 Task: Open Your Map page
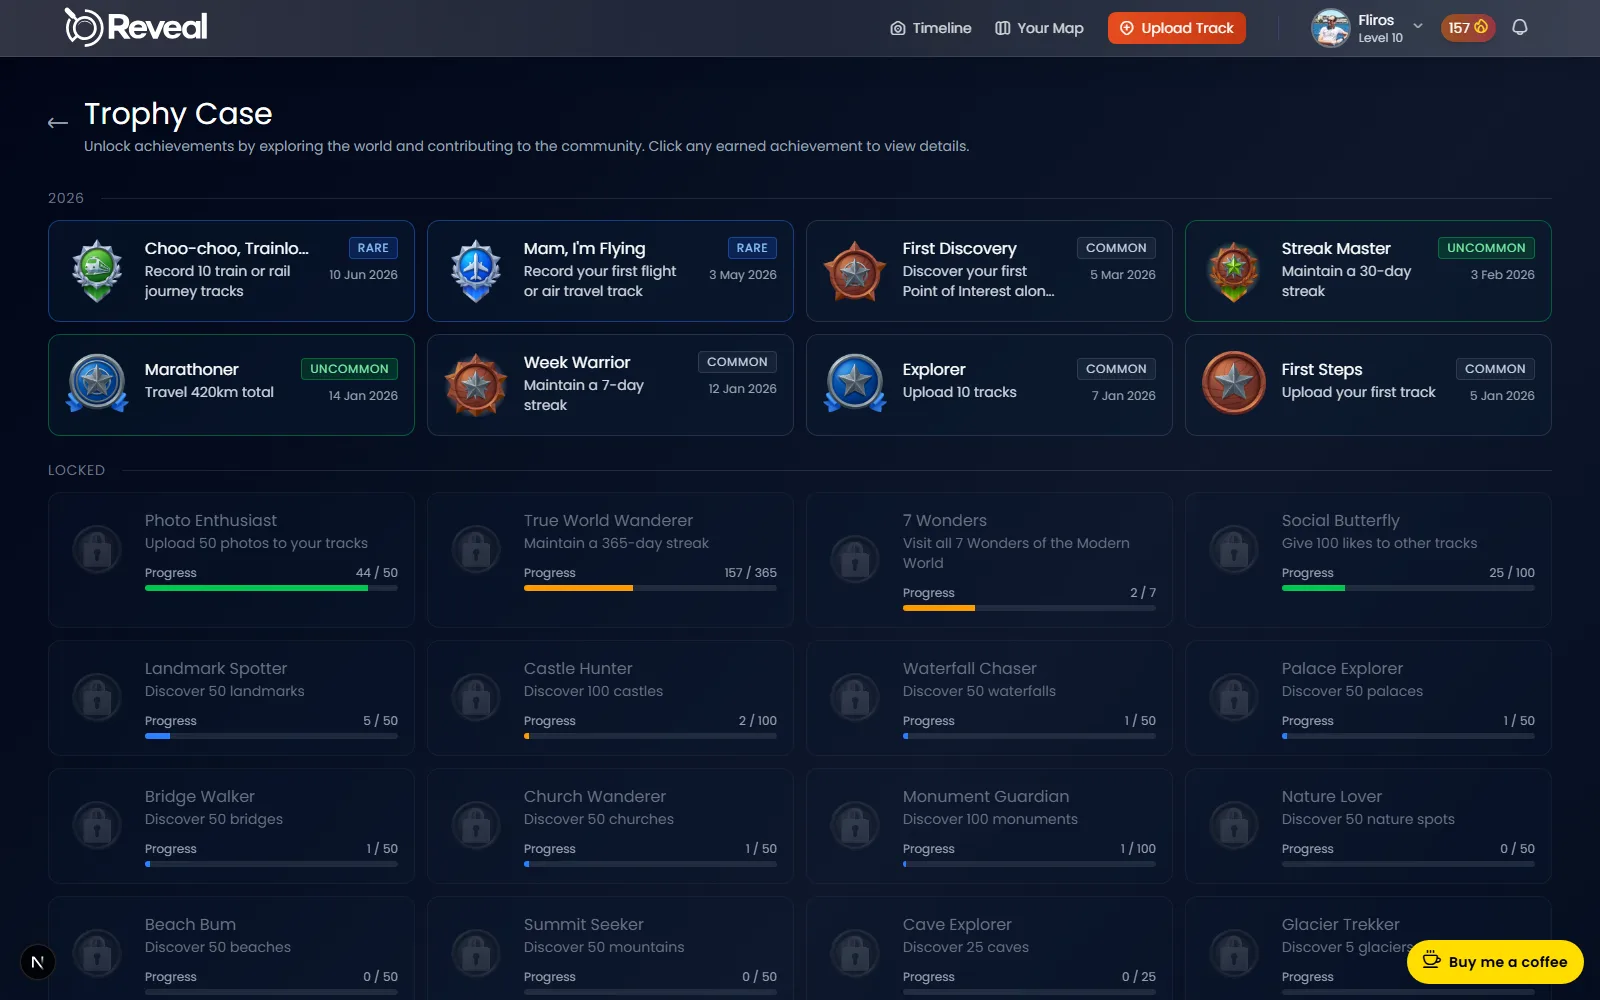(1039, 28)
